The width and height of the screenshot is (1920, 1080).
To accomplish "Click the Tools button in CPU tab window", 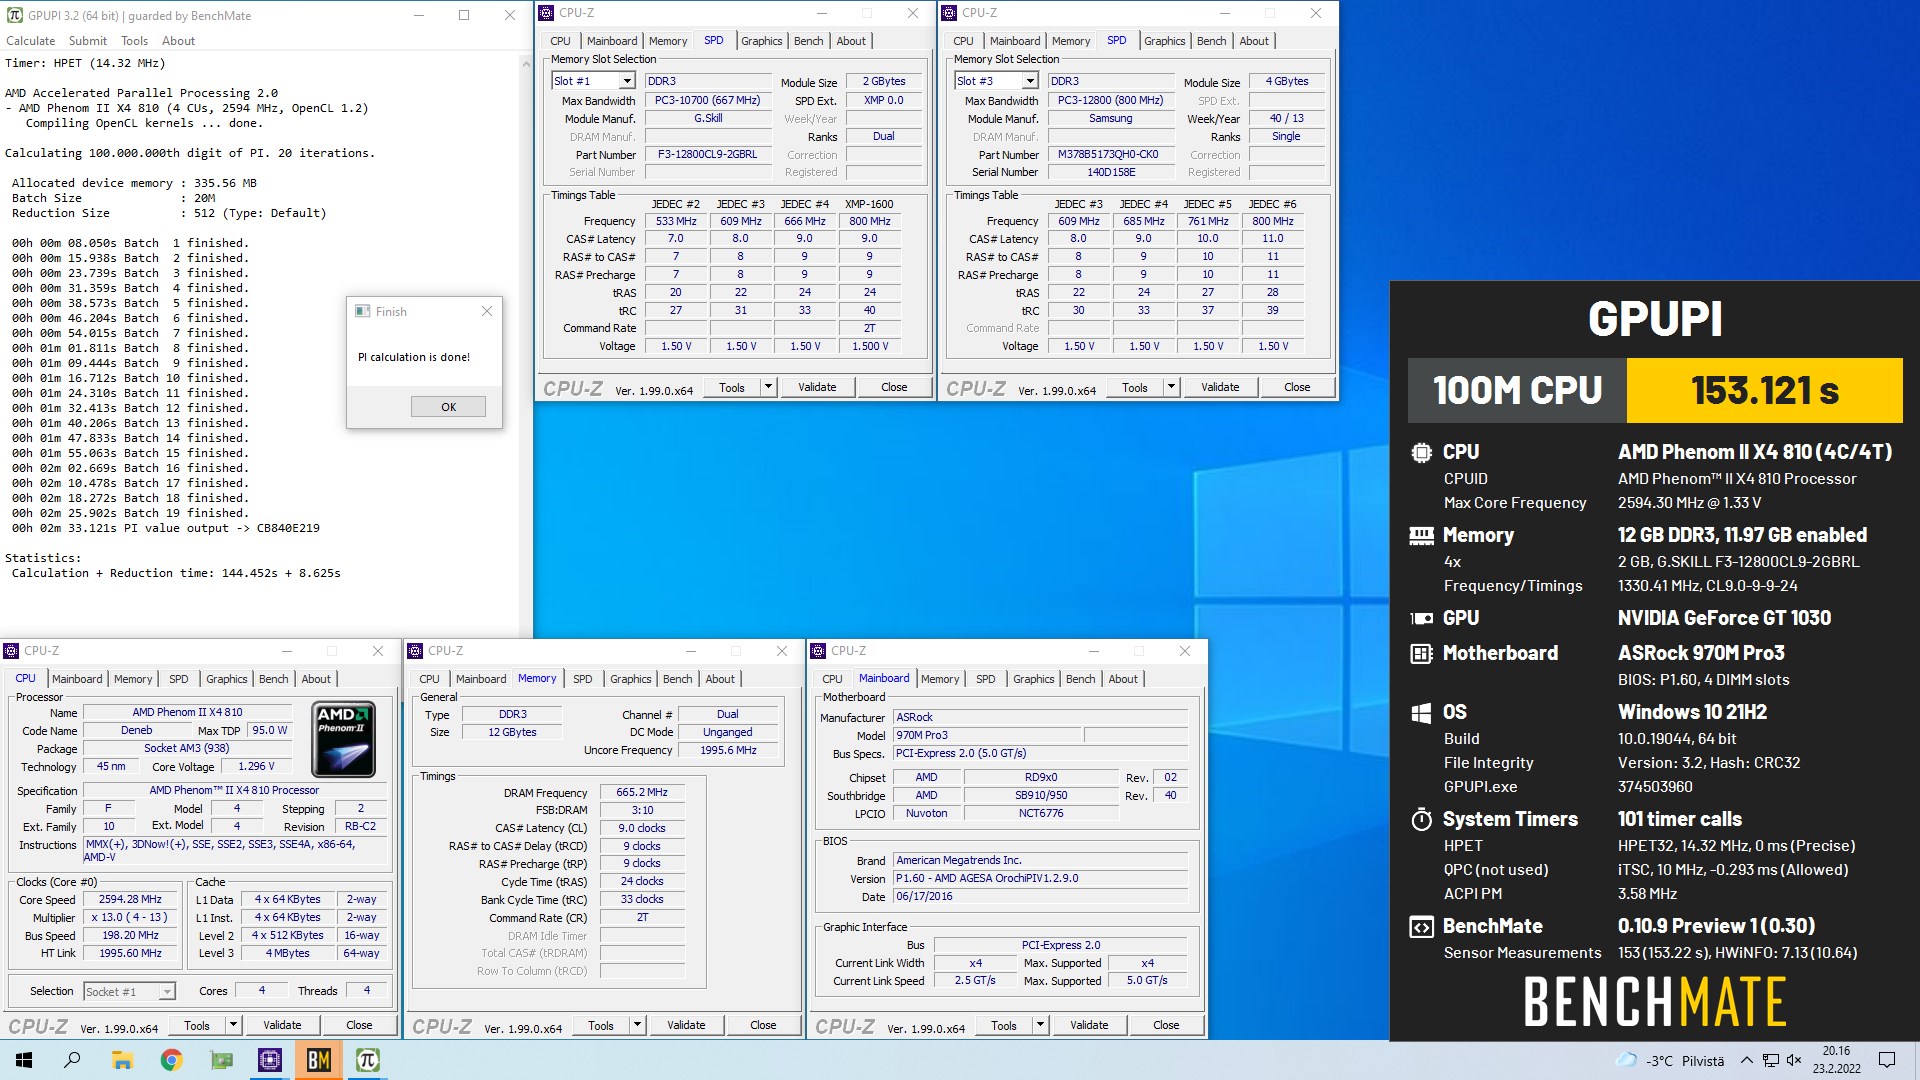I will coord(197,1025).
